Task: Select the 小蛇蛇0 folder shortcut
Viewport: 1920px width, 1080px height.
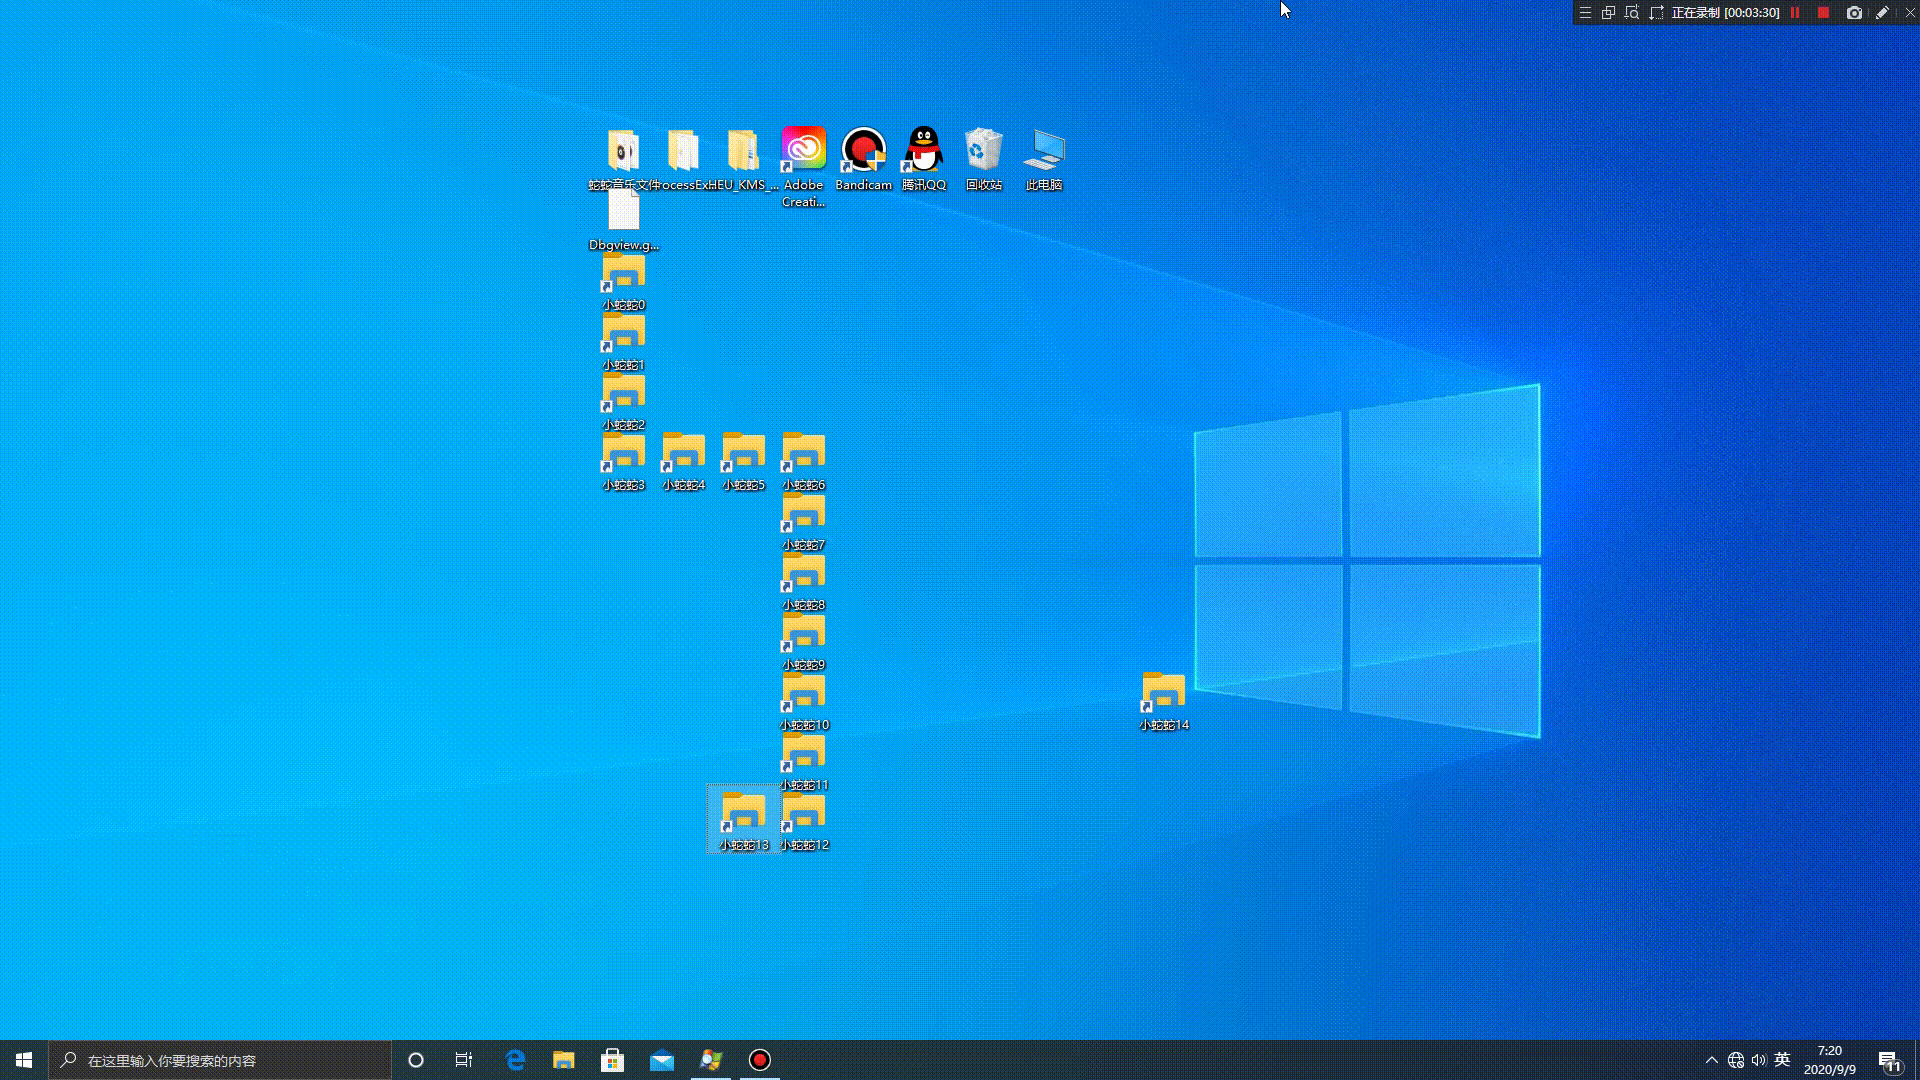Action: pyautogui.click(x=623, y=272)
